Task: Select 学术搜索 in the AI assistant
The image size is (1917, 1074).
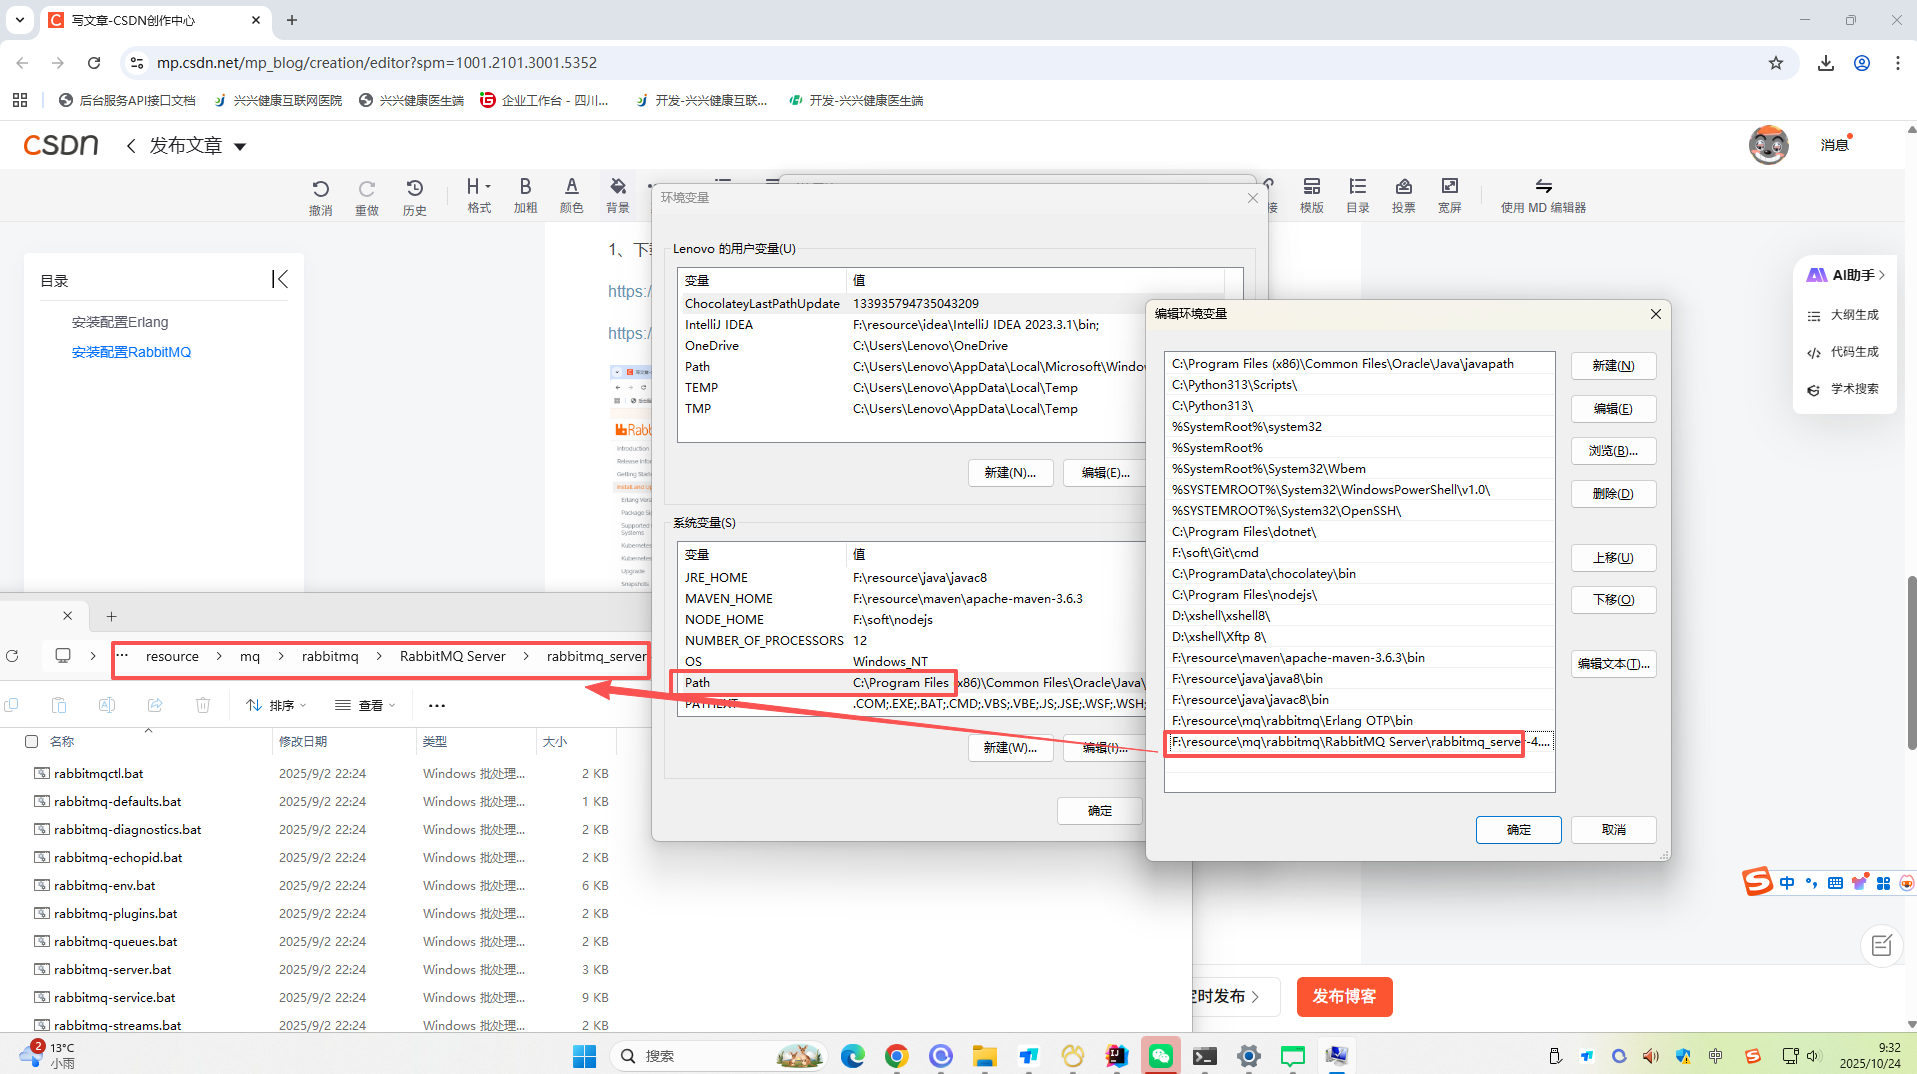Action: tap(1844, 389)
